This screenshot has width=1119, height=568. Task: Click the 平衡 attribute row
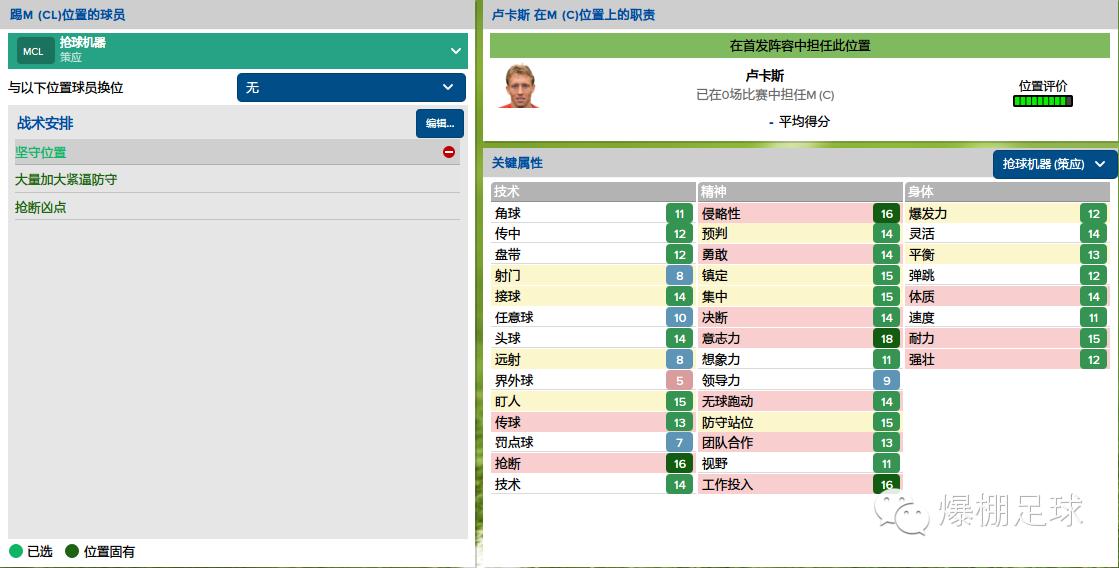pyautogui.click(x=1007, y=255)
